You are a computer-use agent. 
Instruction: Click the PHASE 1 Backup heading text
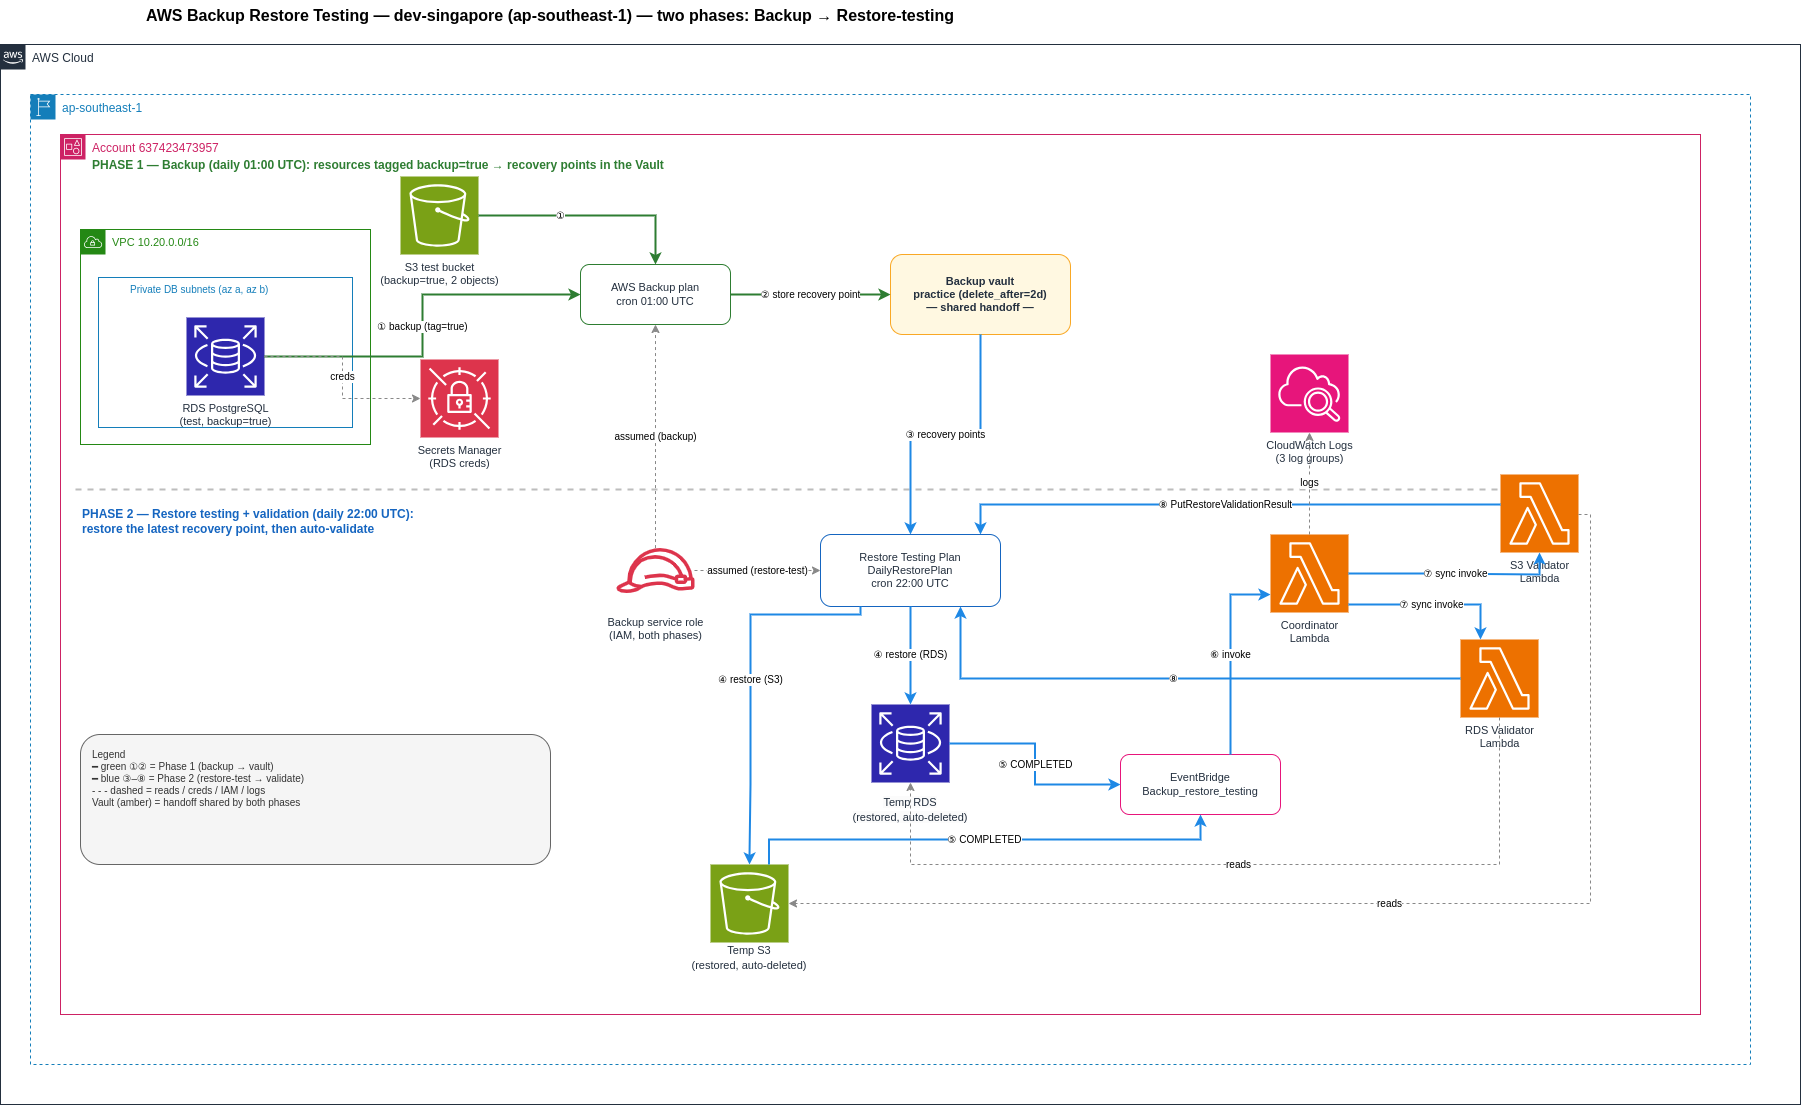click(378, 165)
